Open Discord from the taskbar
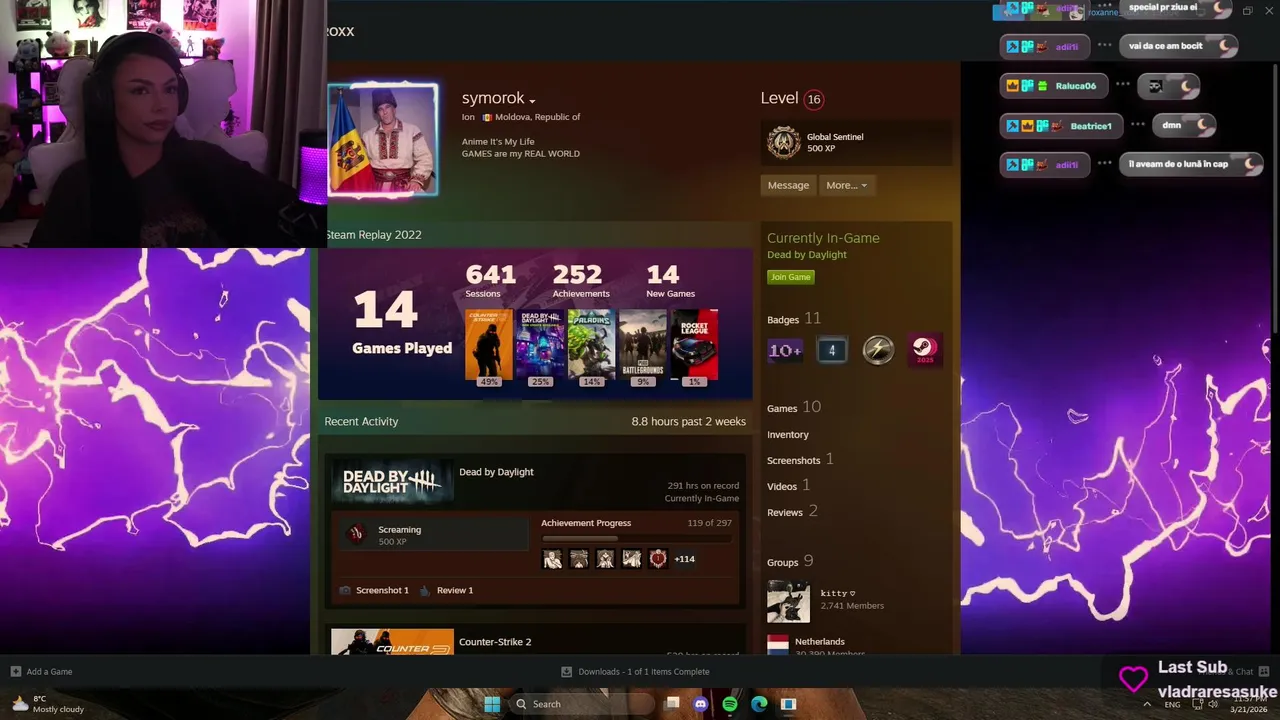Screen dimensions: 1280x720 (x=701, y=704)
